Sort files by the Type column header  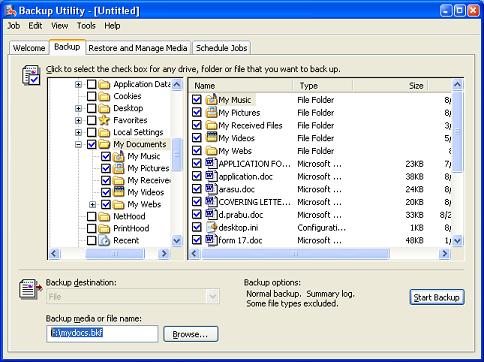[x=322, y=86]
